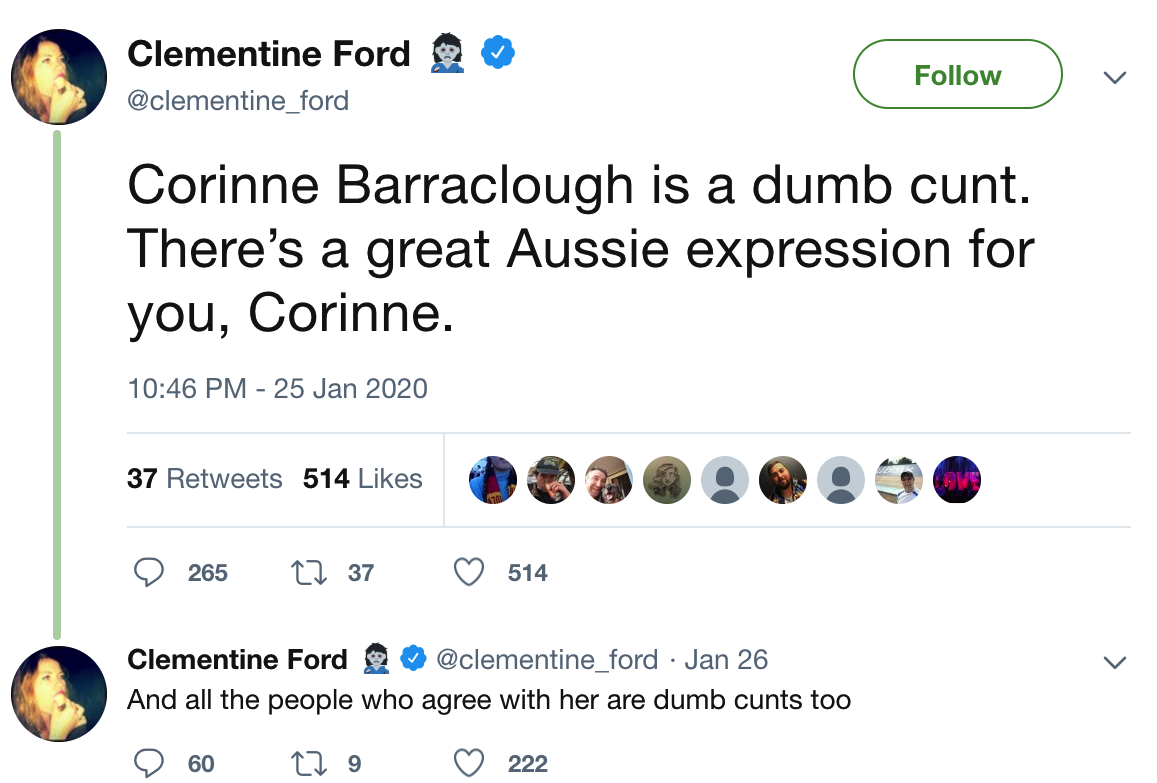Like the main tweet with the heart icon

(469, 572)
